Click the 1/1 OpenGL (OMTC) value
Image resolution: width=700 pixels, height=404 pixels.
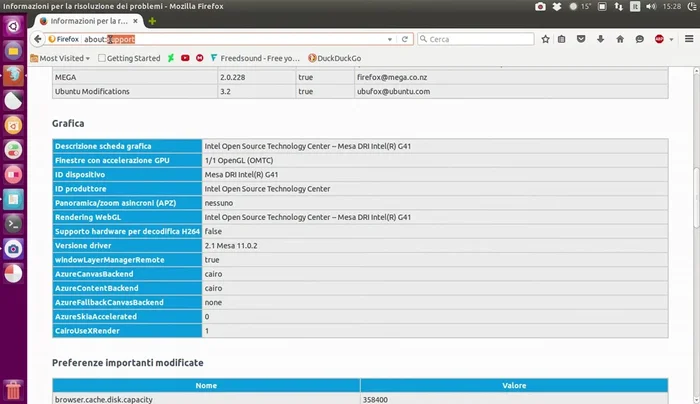pos(239,160)
